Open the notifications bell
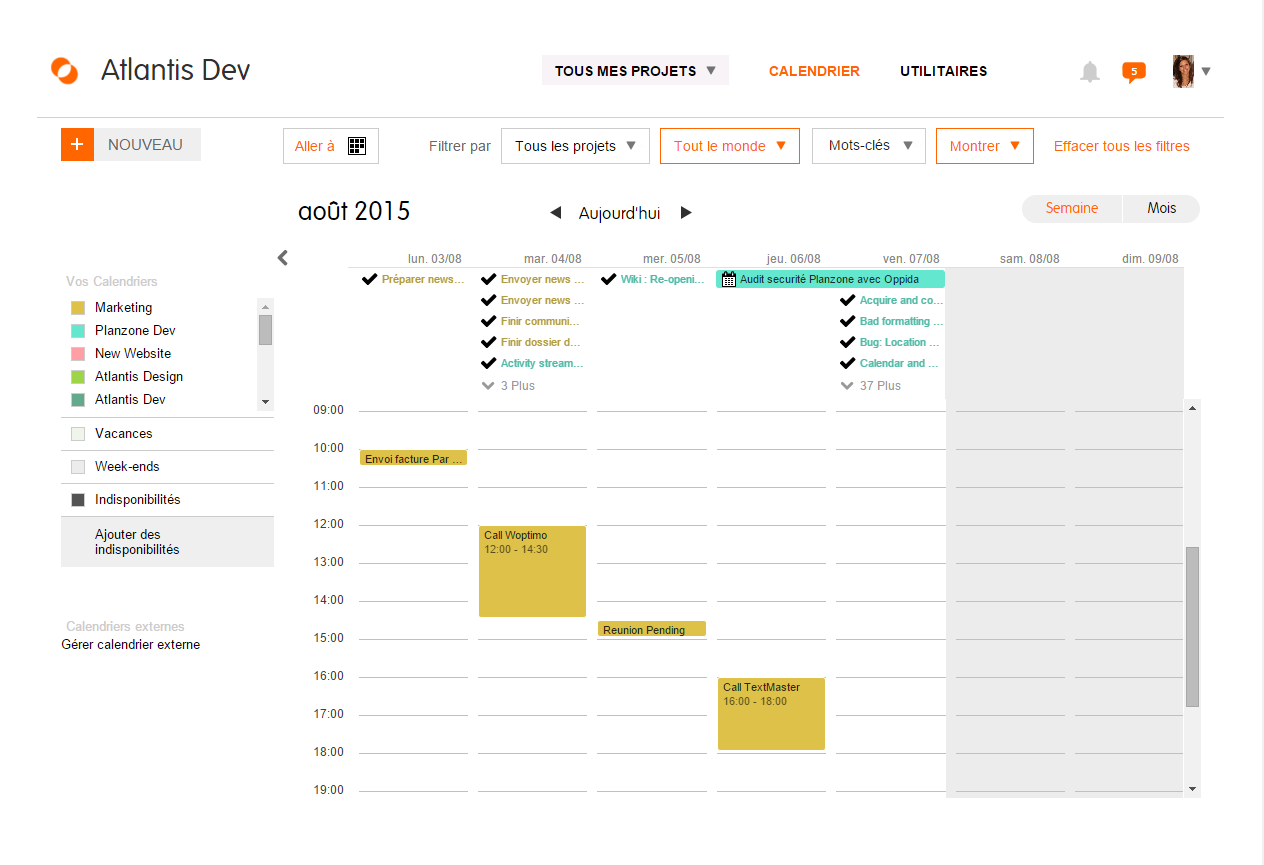This screenshot has height=865, width=1264. pyautogui.click(x=1090, y=71)
